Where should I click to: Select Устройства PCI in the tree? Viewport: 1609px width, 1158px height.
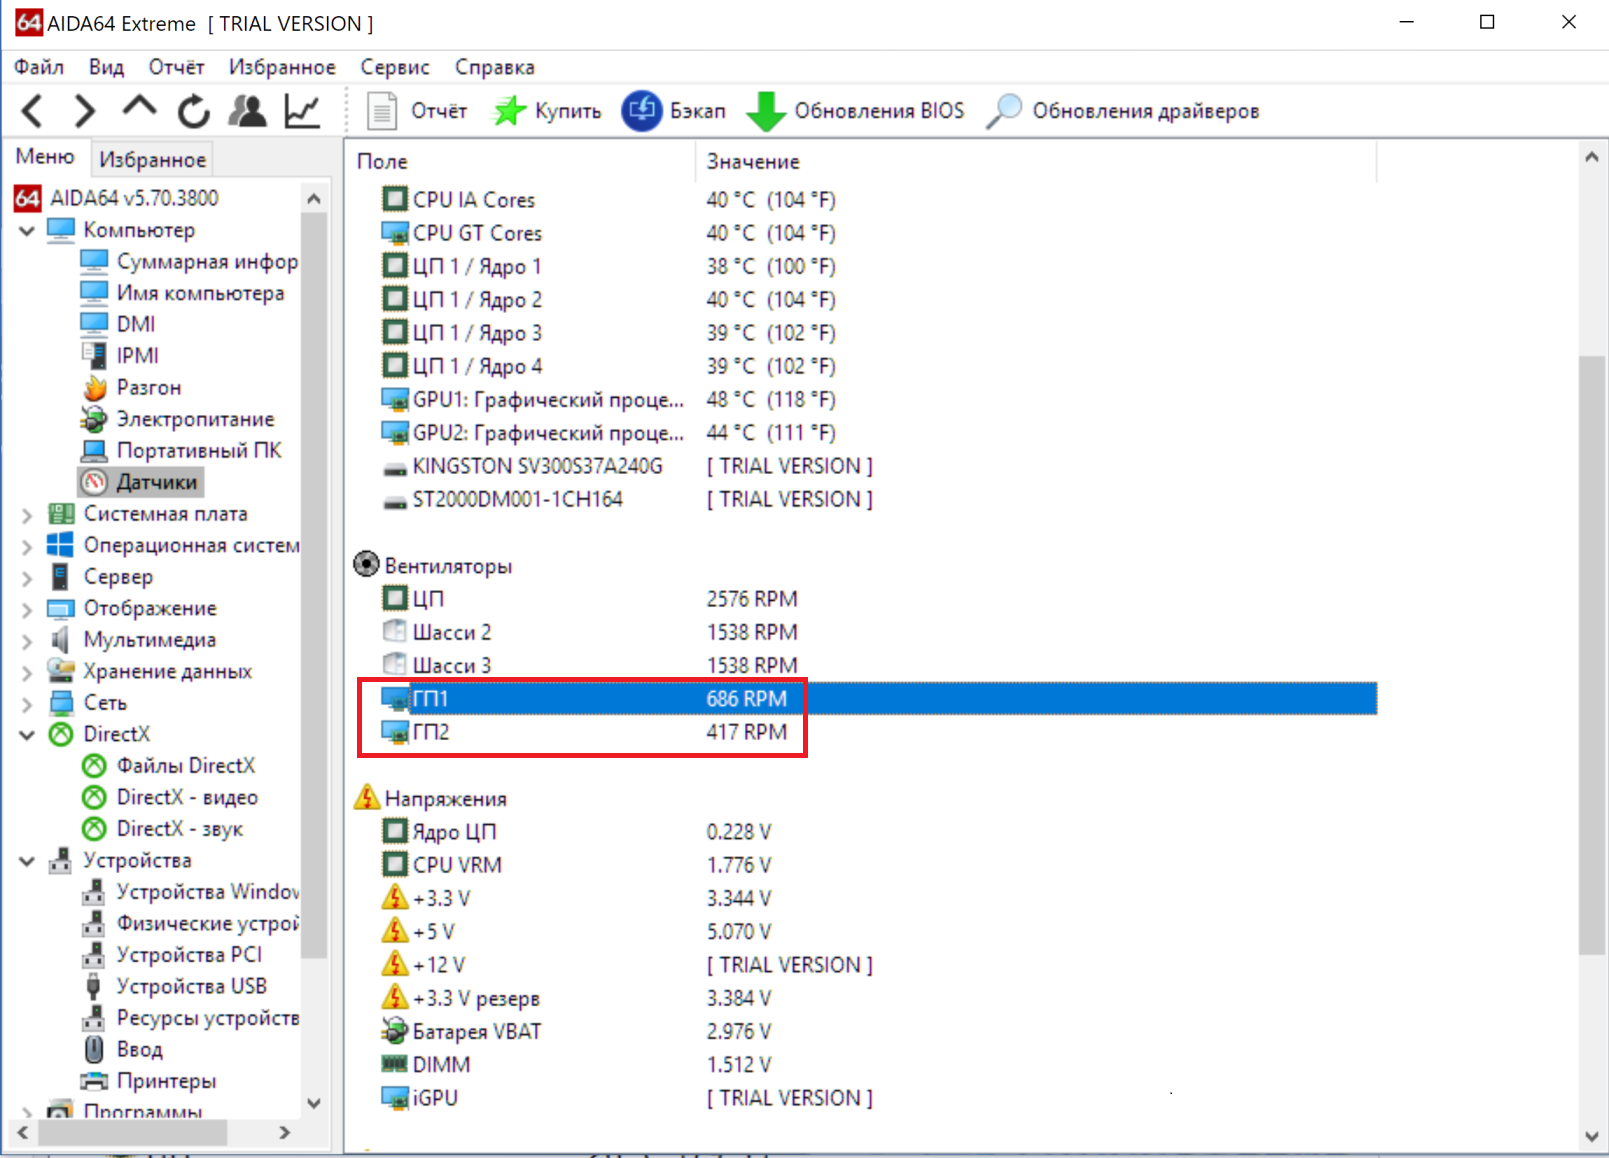point(171,955)
